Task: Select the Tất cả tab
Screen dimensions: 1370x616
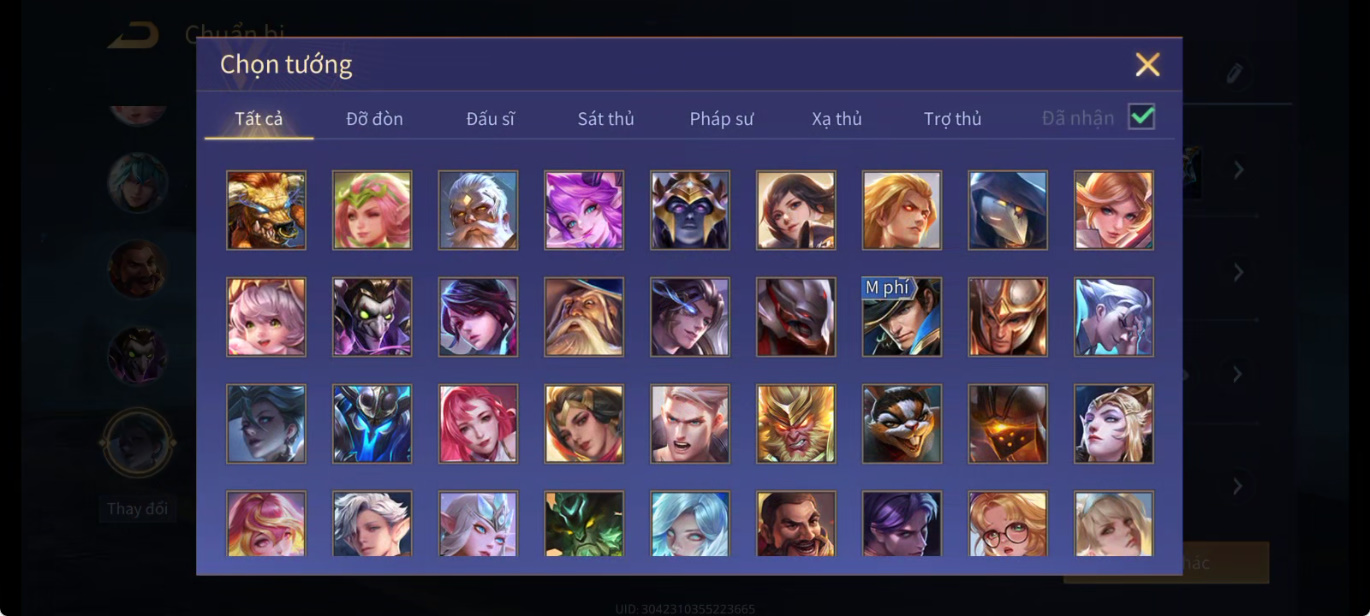Action: click(x=259, y=119)
